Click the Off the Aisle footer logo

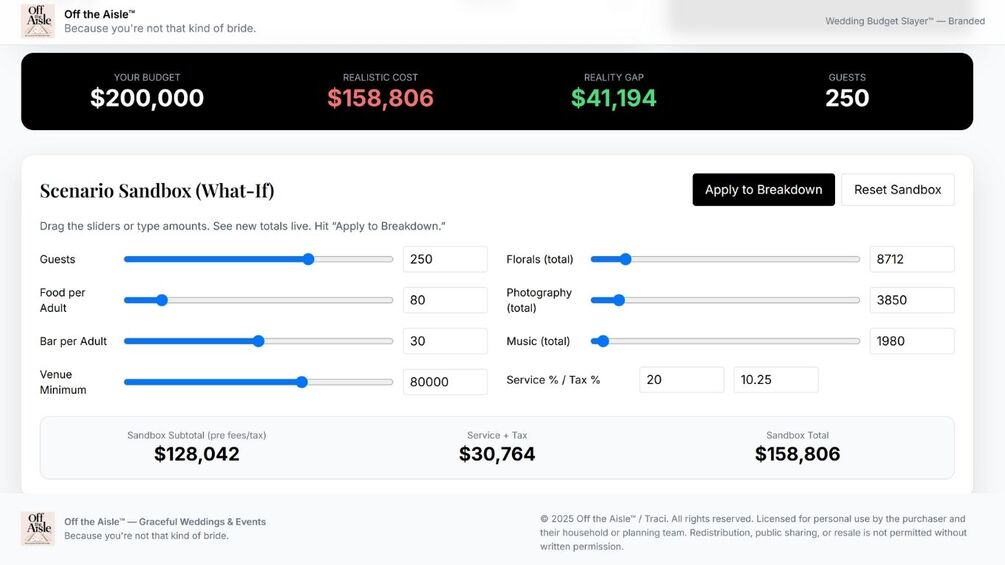coord(38,528)
